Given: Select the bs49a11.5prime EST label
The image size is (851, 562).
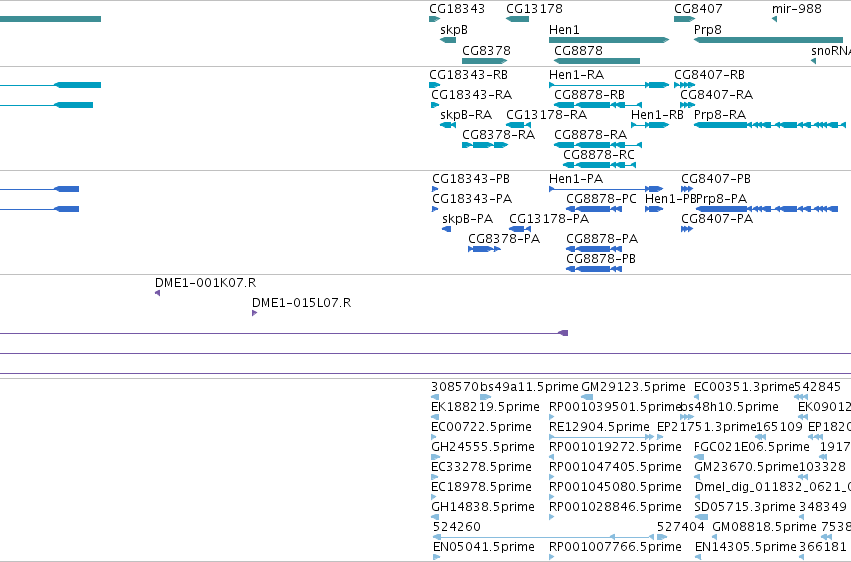Looking at the screenshot, I should click(529, 387).
